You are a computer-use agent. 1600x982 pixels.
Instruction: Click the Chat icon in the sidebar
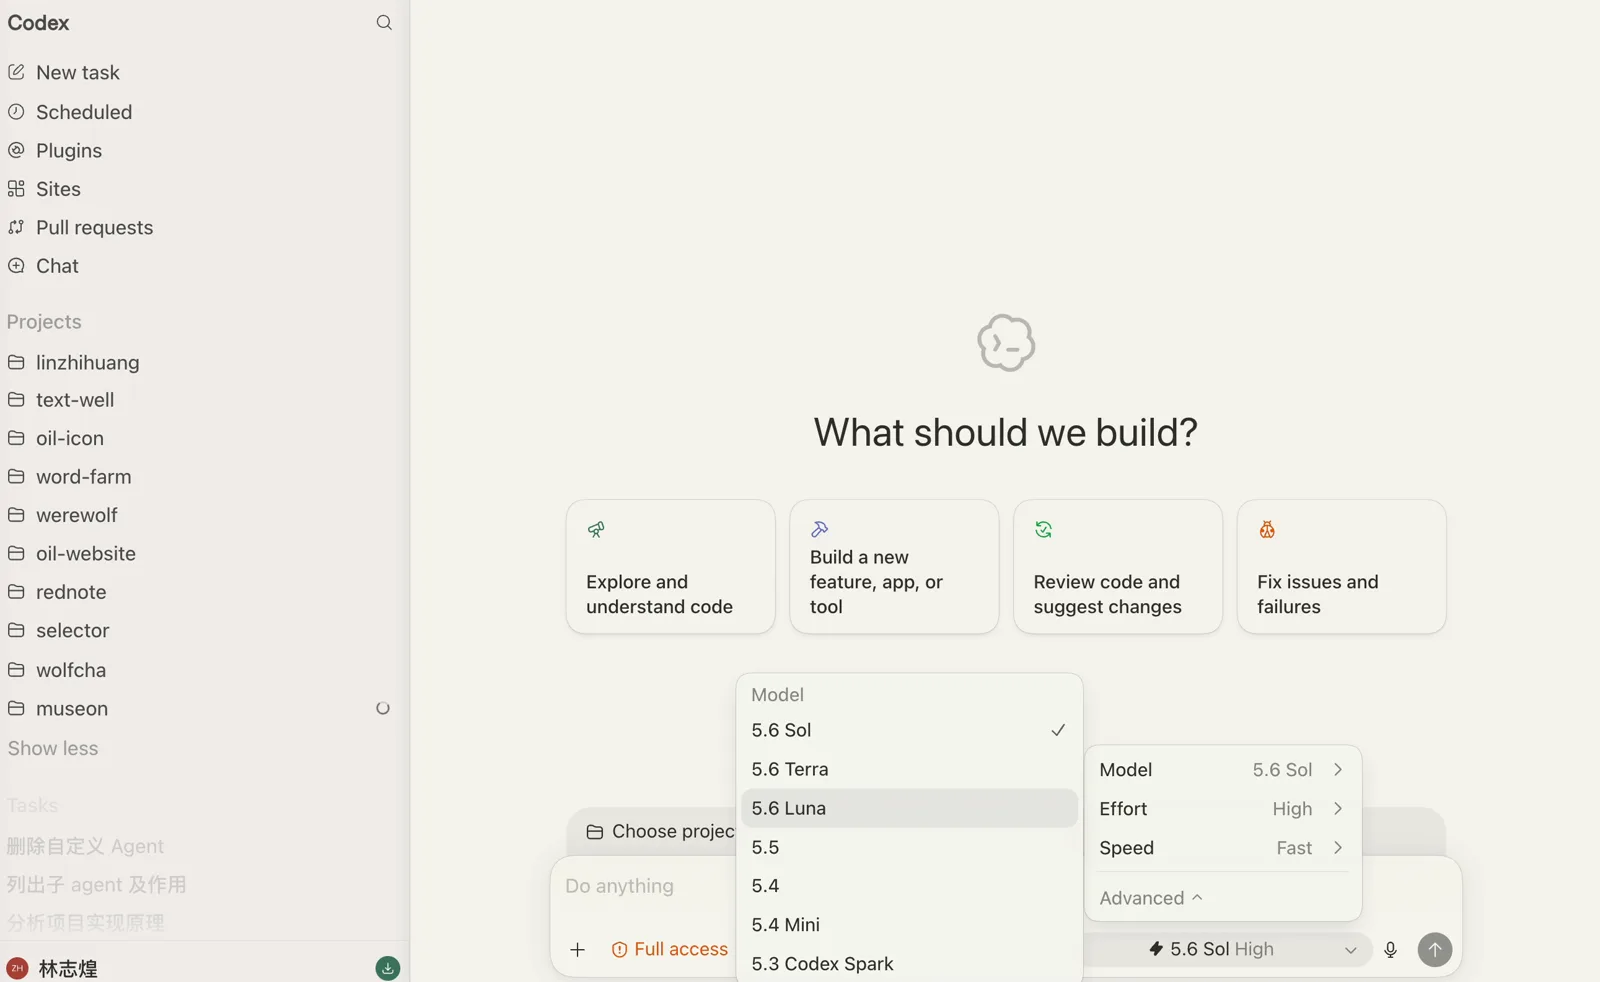tap(16, 266)
